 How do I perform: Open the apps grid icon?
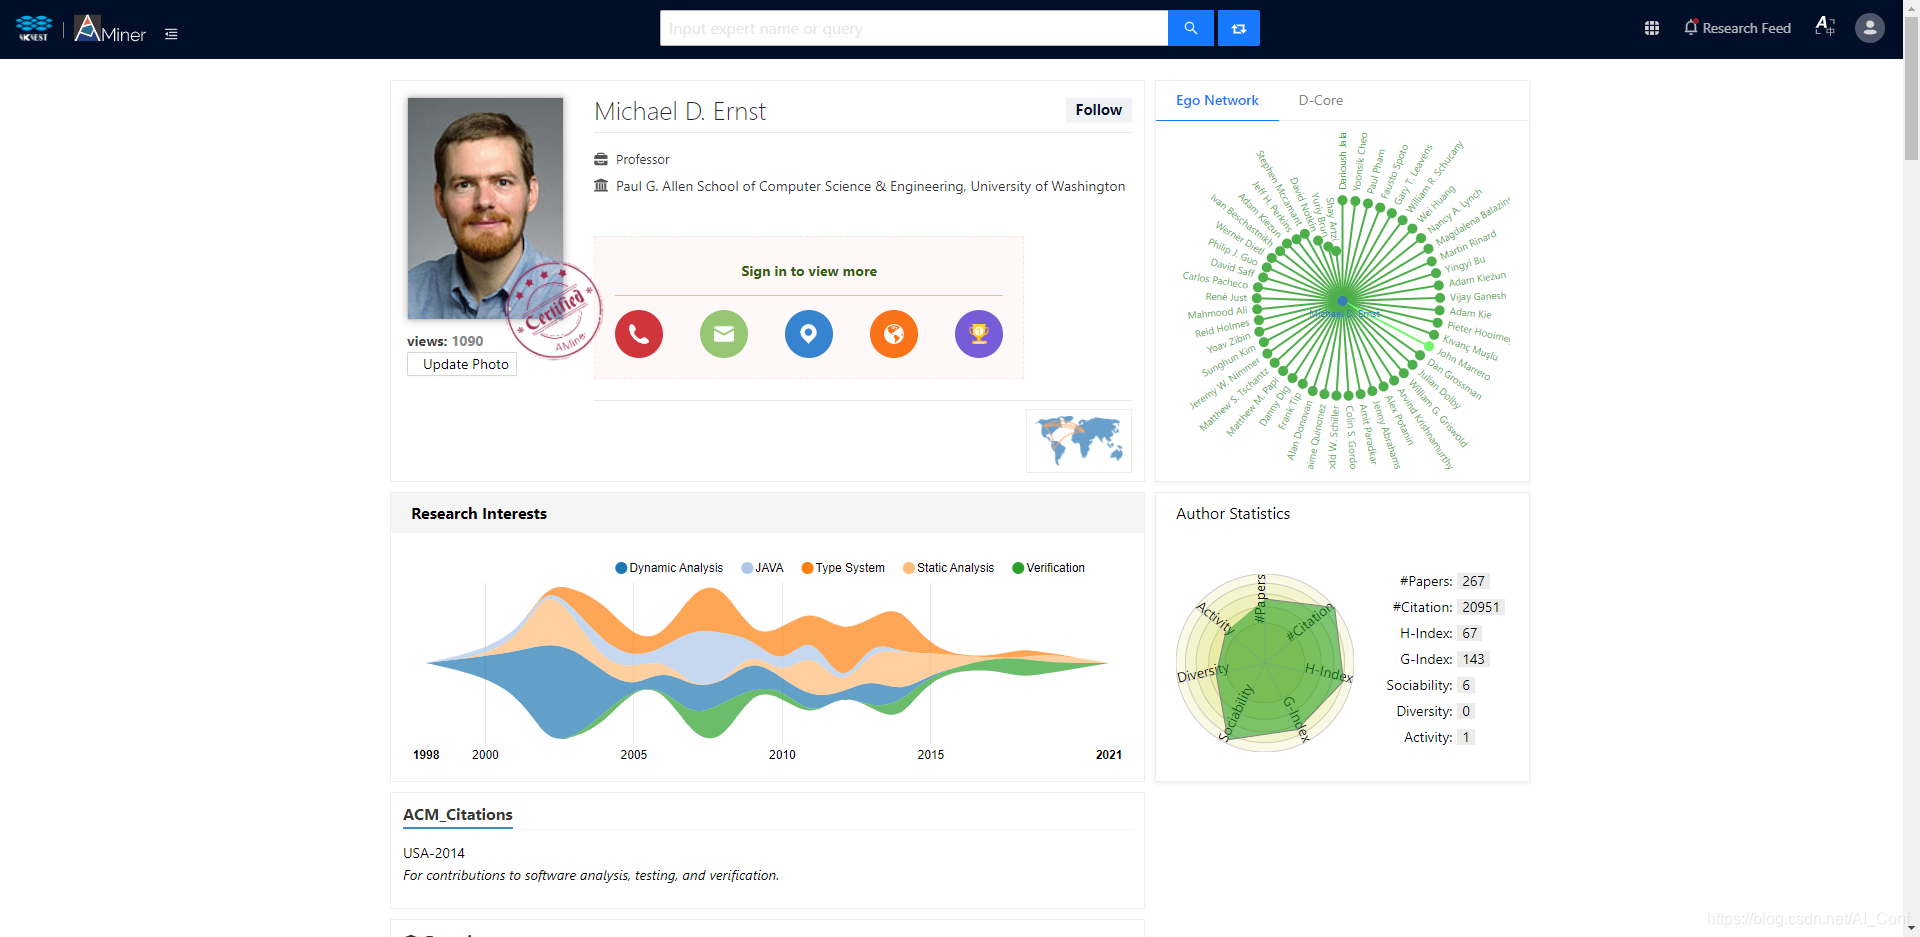(1651, 28)
